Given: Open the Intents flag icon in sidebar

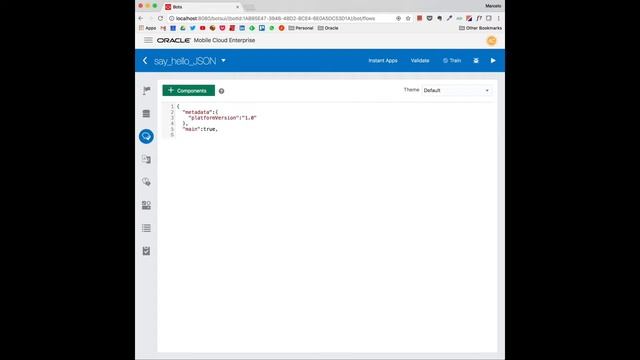Looking at the screenshot, I should (x=146, y=91).
